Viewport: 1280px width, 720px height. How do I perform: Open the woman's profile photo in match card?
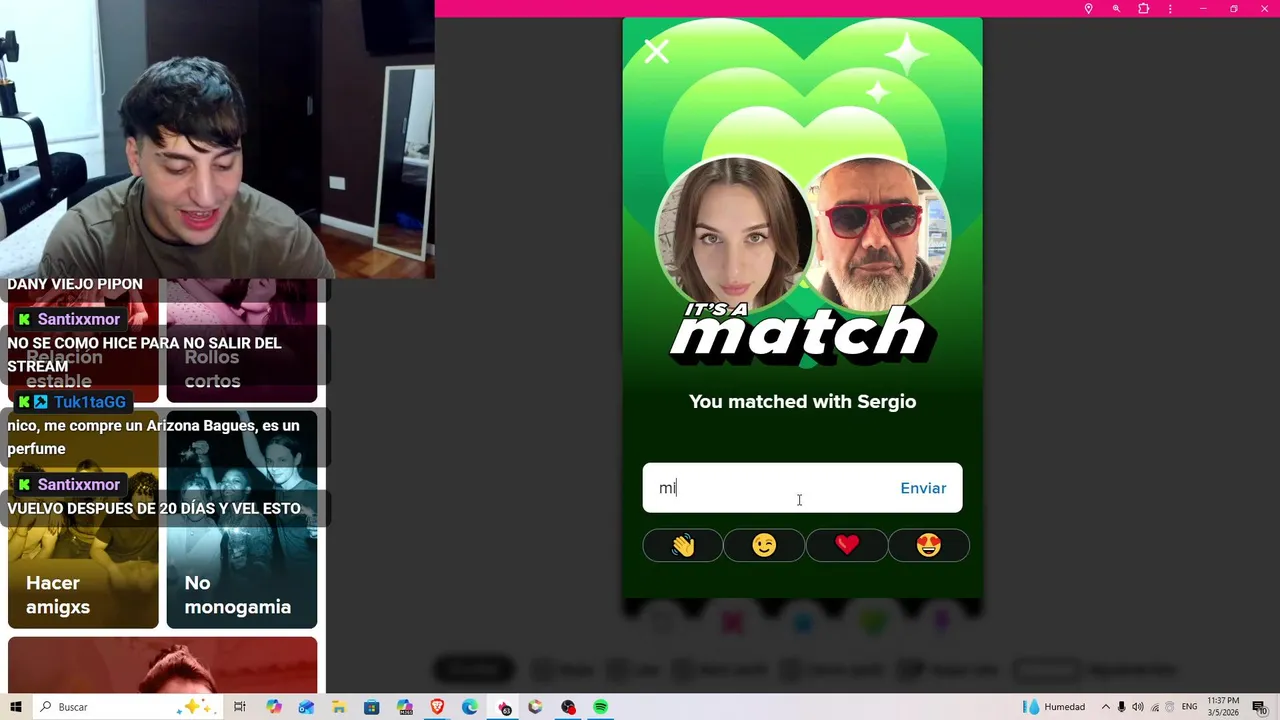(x=734, y=235)
